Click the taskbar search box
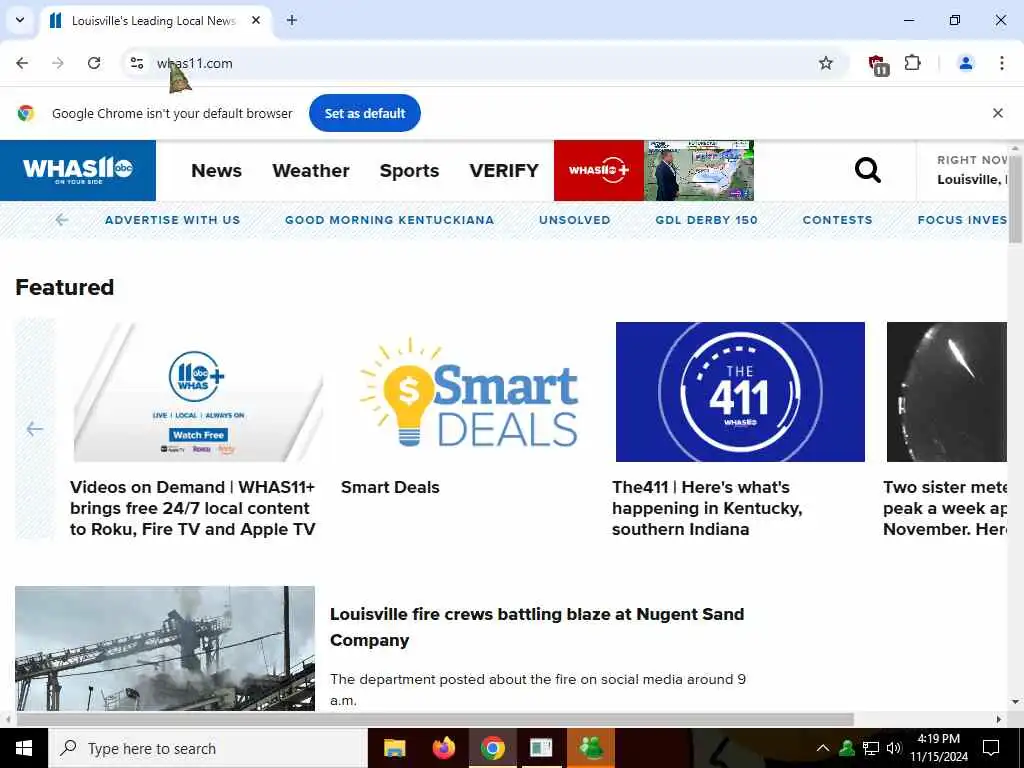The width and height of the screenshot is (1024, 768). tap(208, 748)
